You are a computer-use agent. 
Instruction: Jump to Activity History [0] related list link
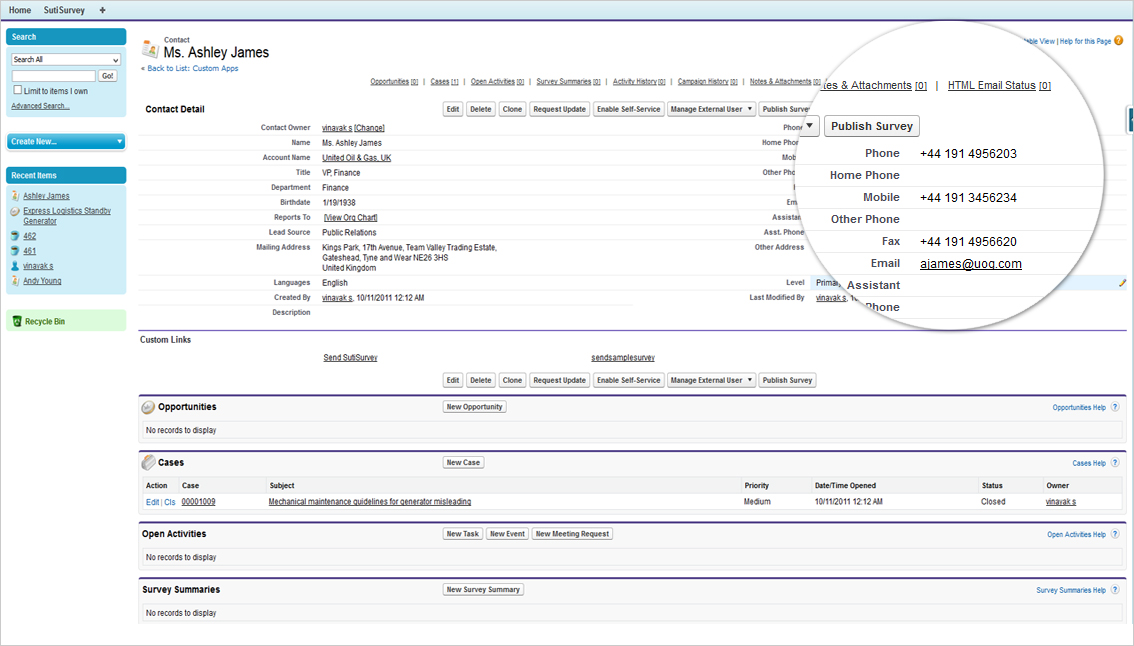pyautogui.click(x=639, y=82)
